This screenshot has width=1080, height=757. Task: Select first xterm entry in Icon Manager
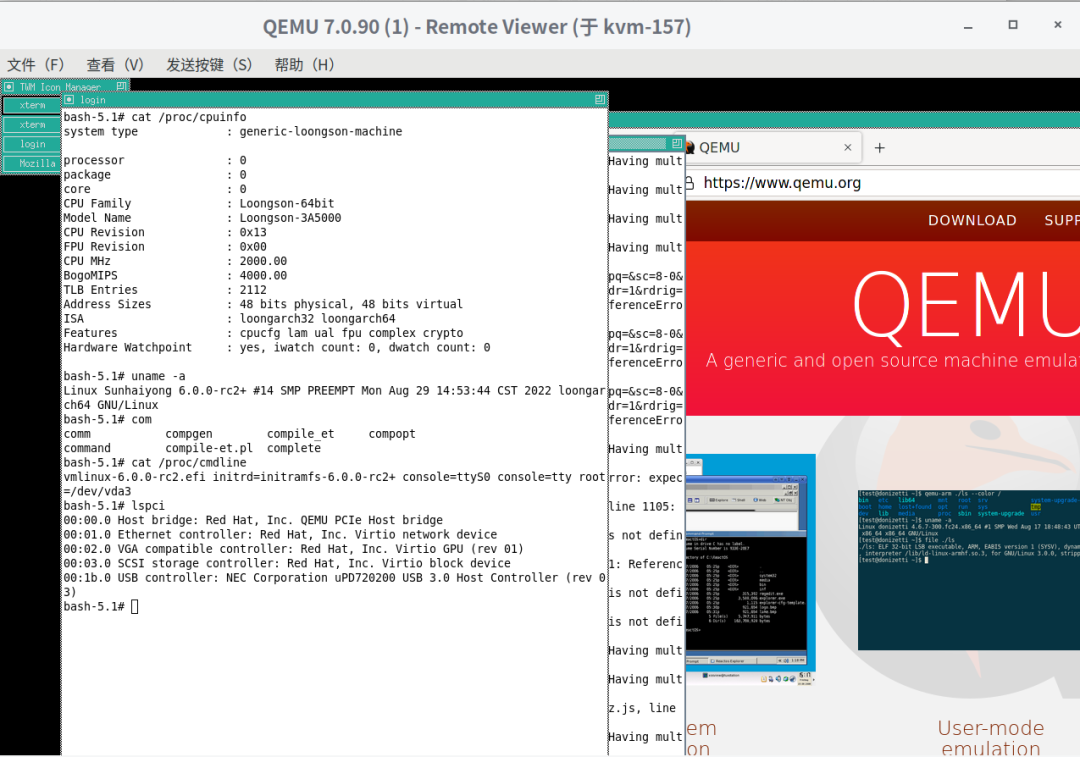click(33, 105)
